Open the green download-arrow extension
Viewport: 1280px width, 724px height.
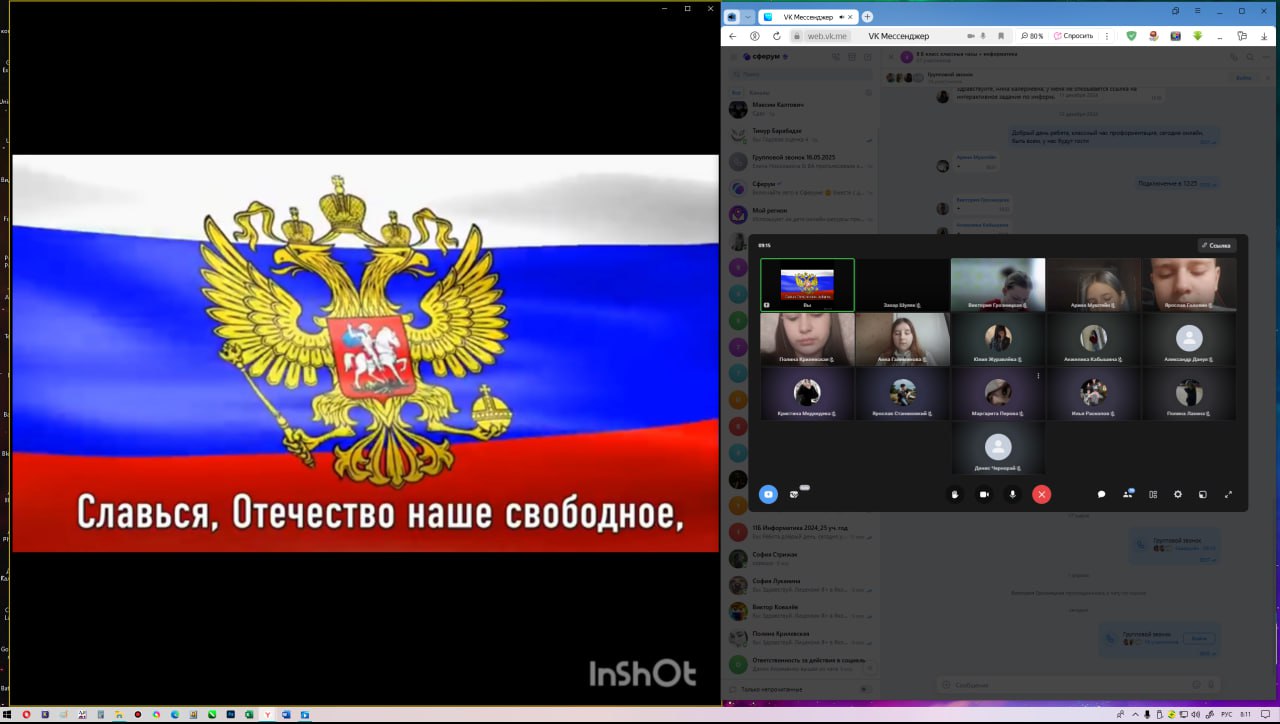click(x=1197, y=36)
